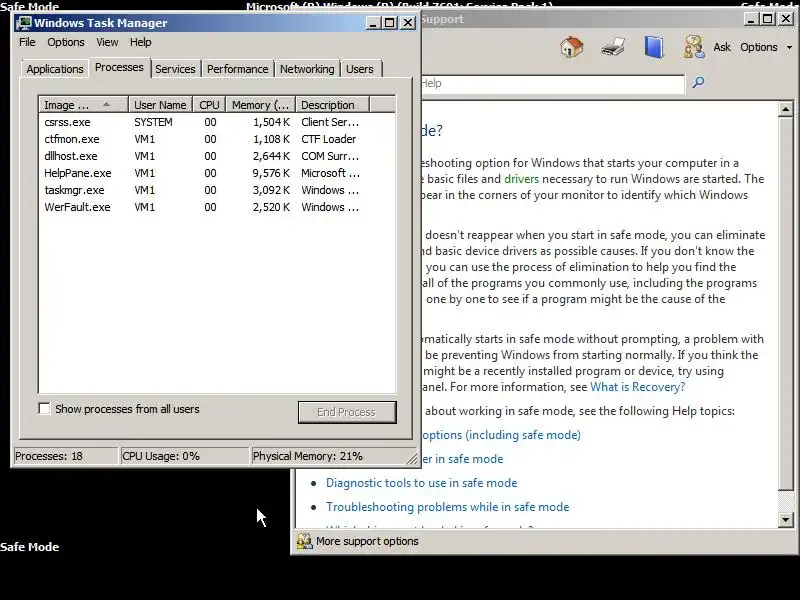
Task: Click Task Manager title bar icon
Action: pos(23,23)
